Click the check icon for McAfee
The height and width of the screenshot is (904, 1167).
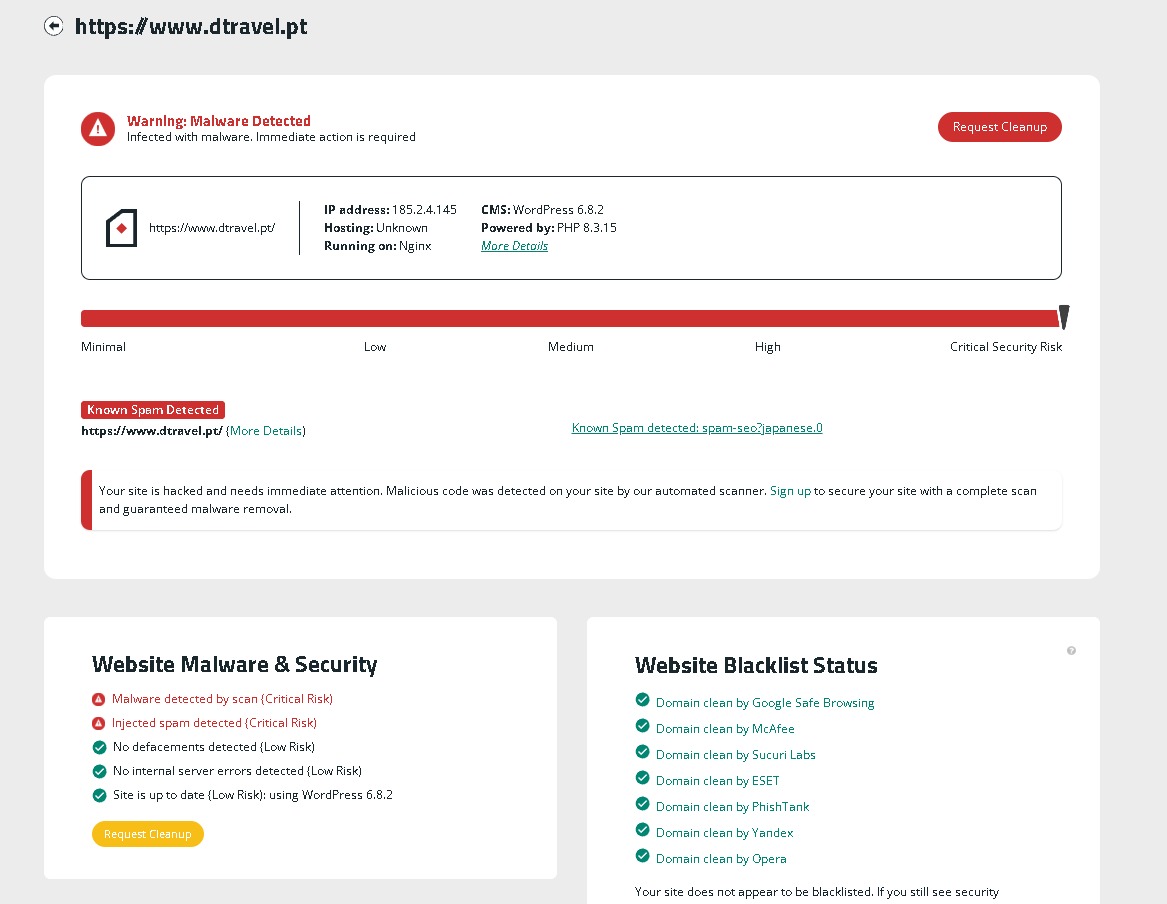click(x=642, y=725)
